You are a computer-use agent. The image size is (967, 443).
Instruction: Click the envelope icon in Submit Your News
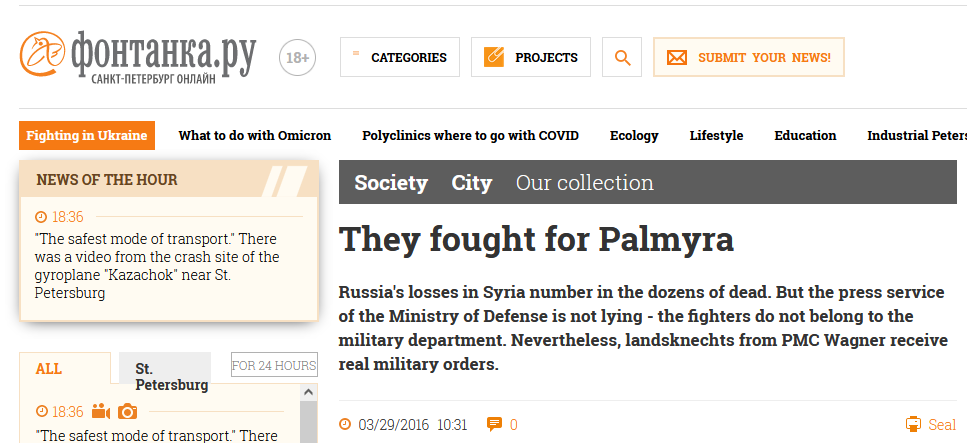pyautogui.click(x=677, y=58)
